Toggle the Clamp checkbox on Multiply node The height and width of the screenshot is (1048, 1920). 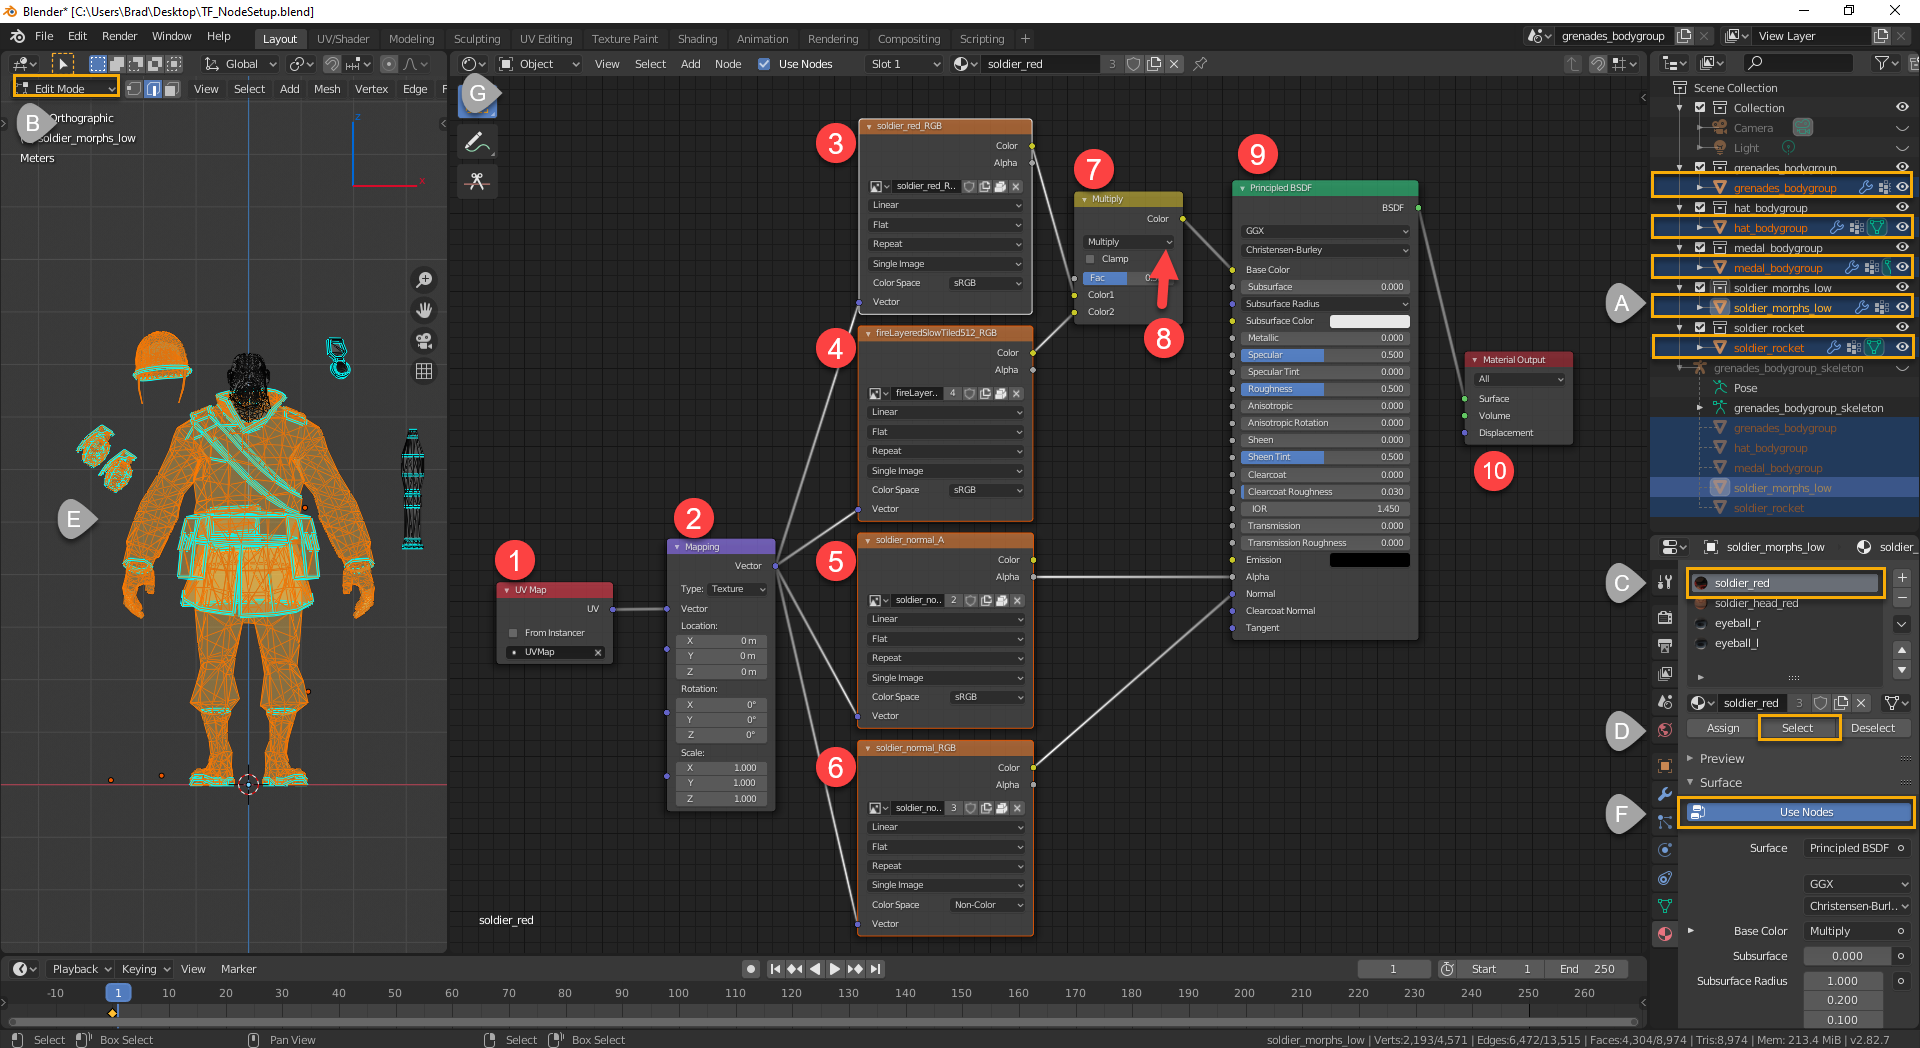click(1091, 259)
